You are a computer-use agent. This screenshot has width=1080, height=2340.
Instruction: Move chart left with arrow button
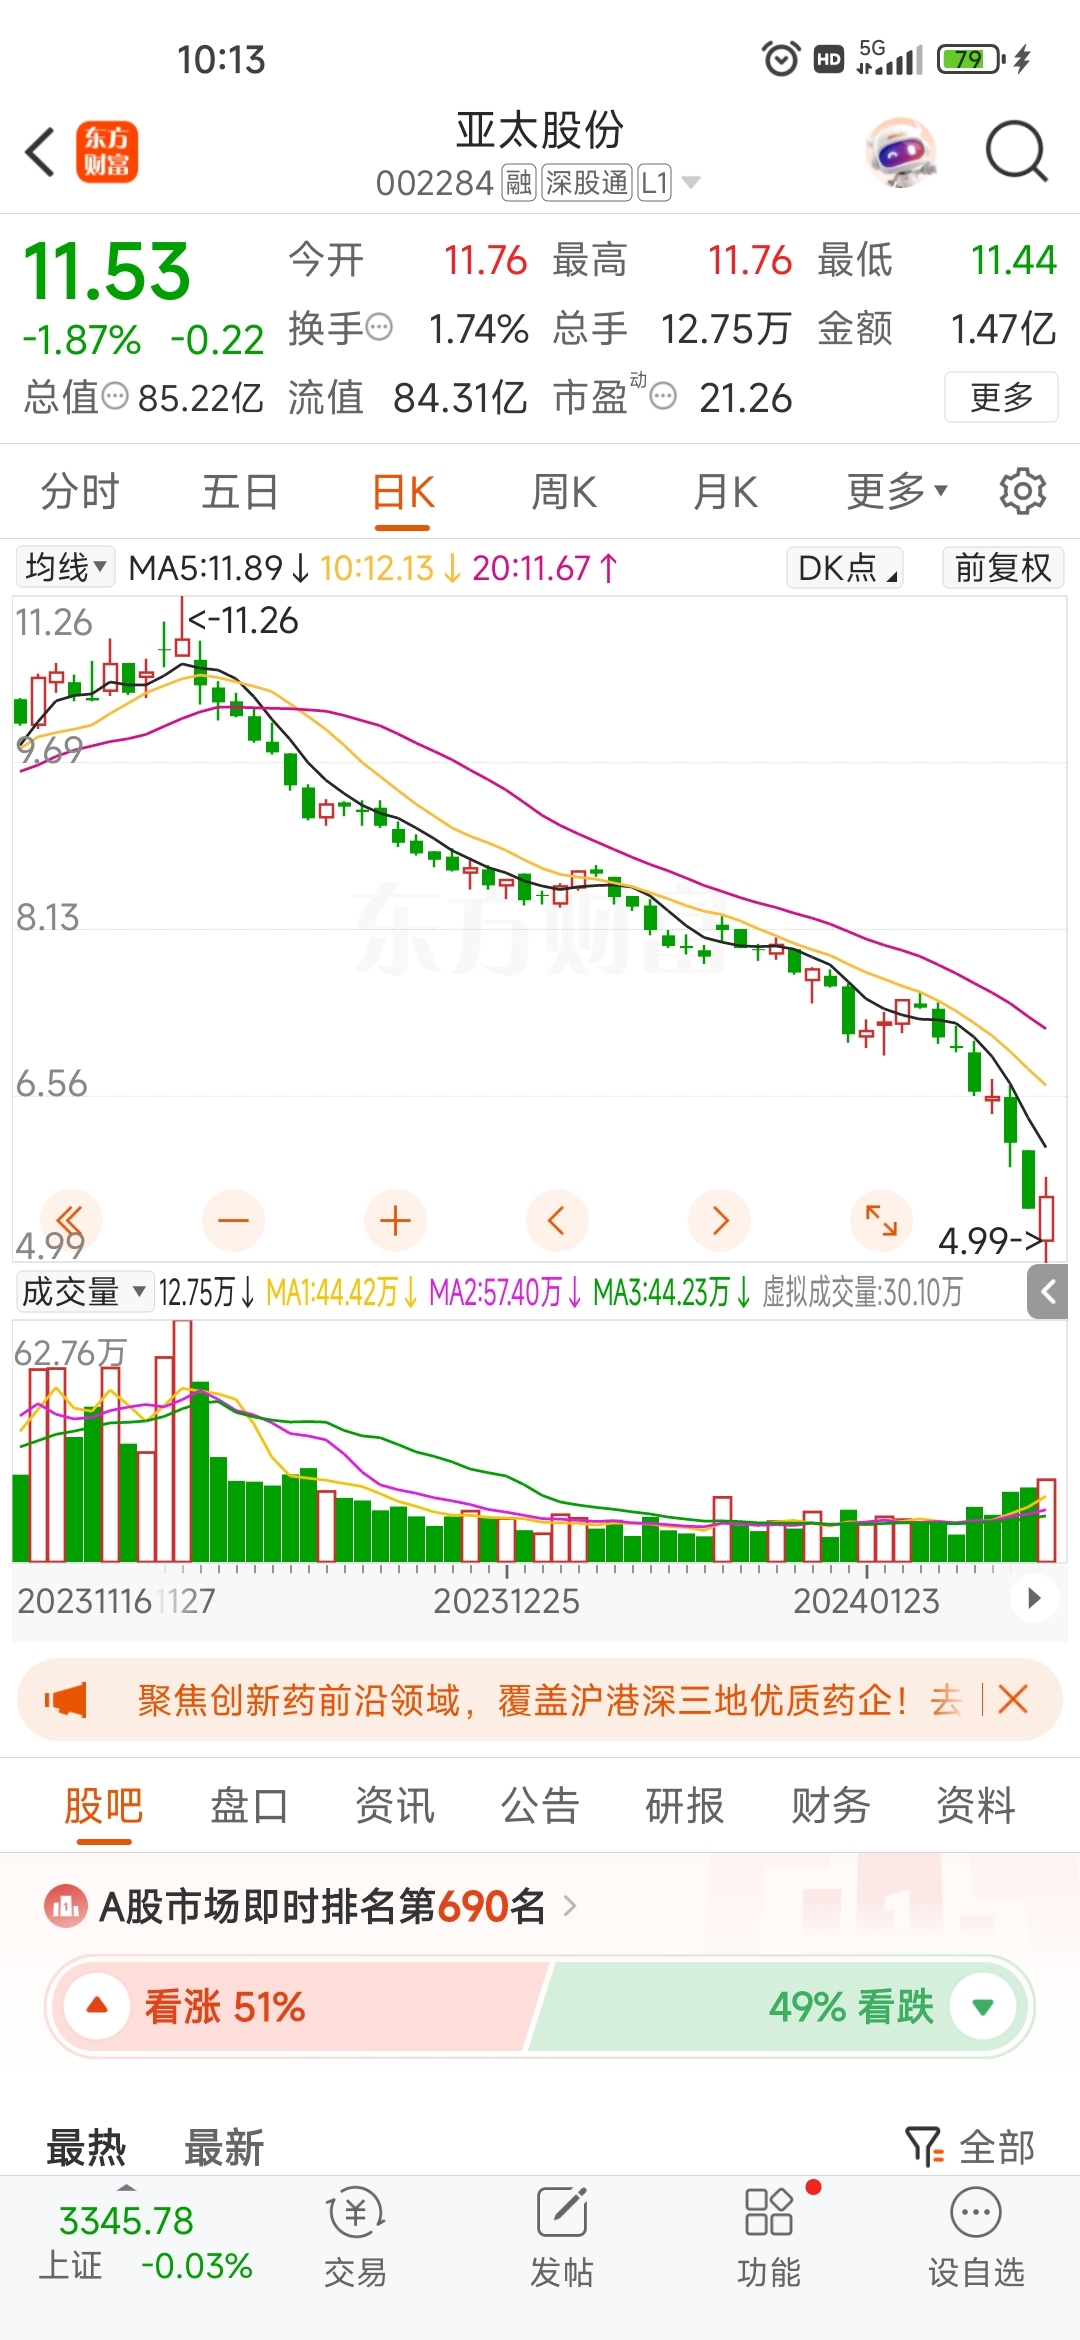tap(557, 1220)
